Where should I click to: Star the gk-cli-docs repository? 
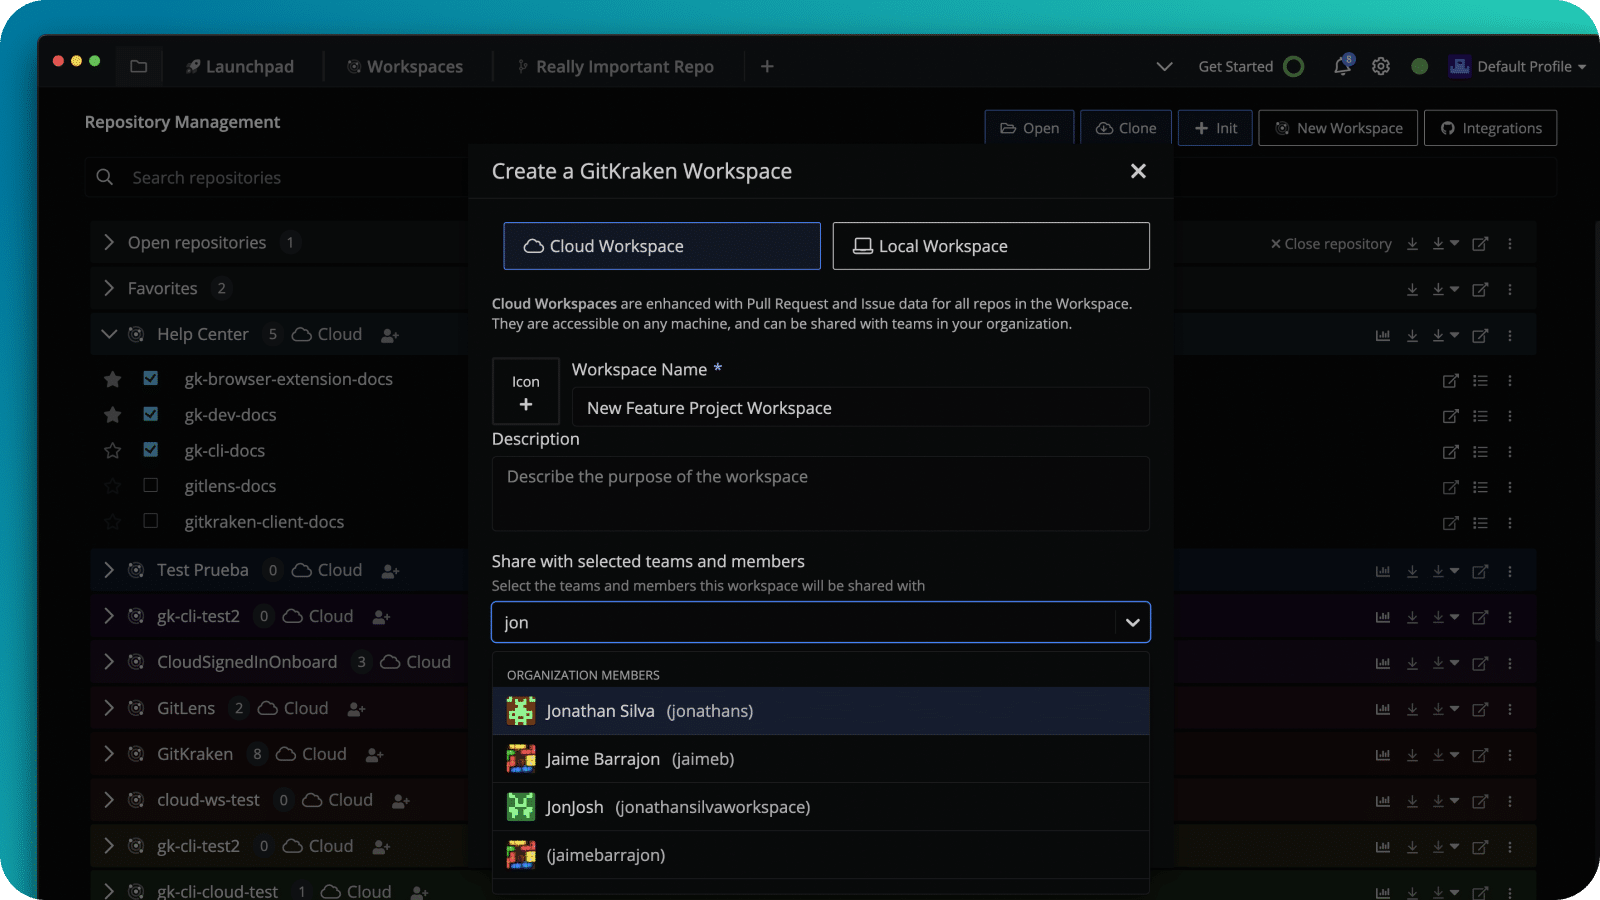(x=113, y=451)
